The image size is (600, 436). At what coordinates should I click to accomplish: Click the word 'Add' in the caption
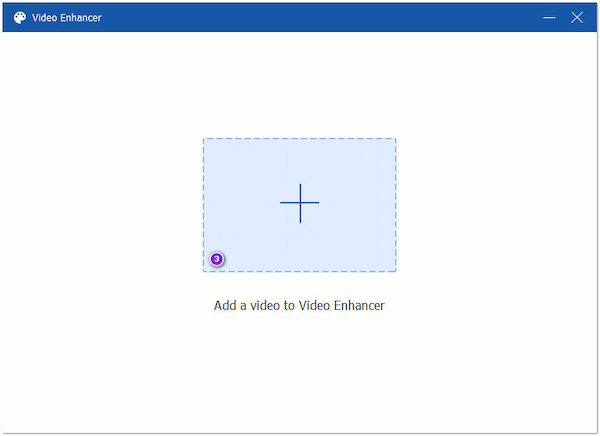(226, 306)
